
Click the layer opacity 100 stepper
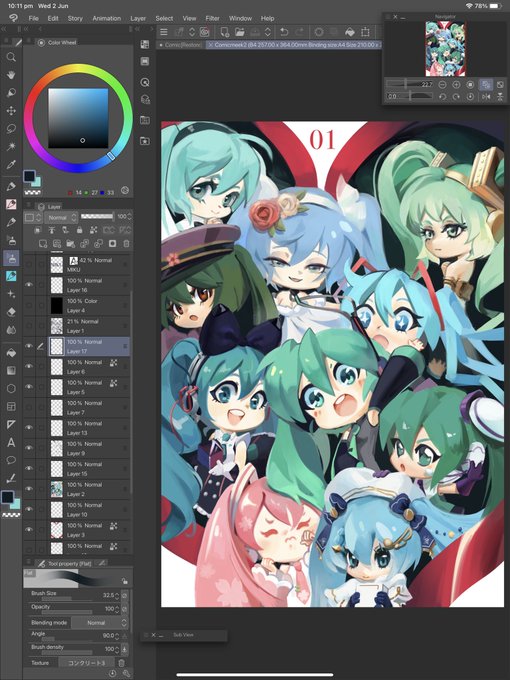(x=129, y=216)
